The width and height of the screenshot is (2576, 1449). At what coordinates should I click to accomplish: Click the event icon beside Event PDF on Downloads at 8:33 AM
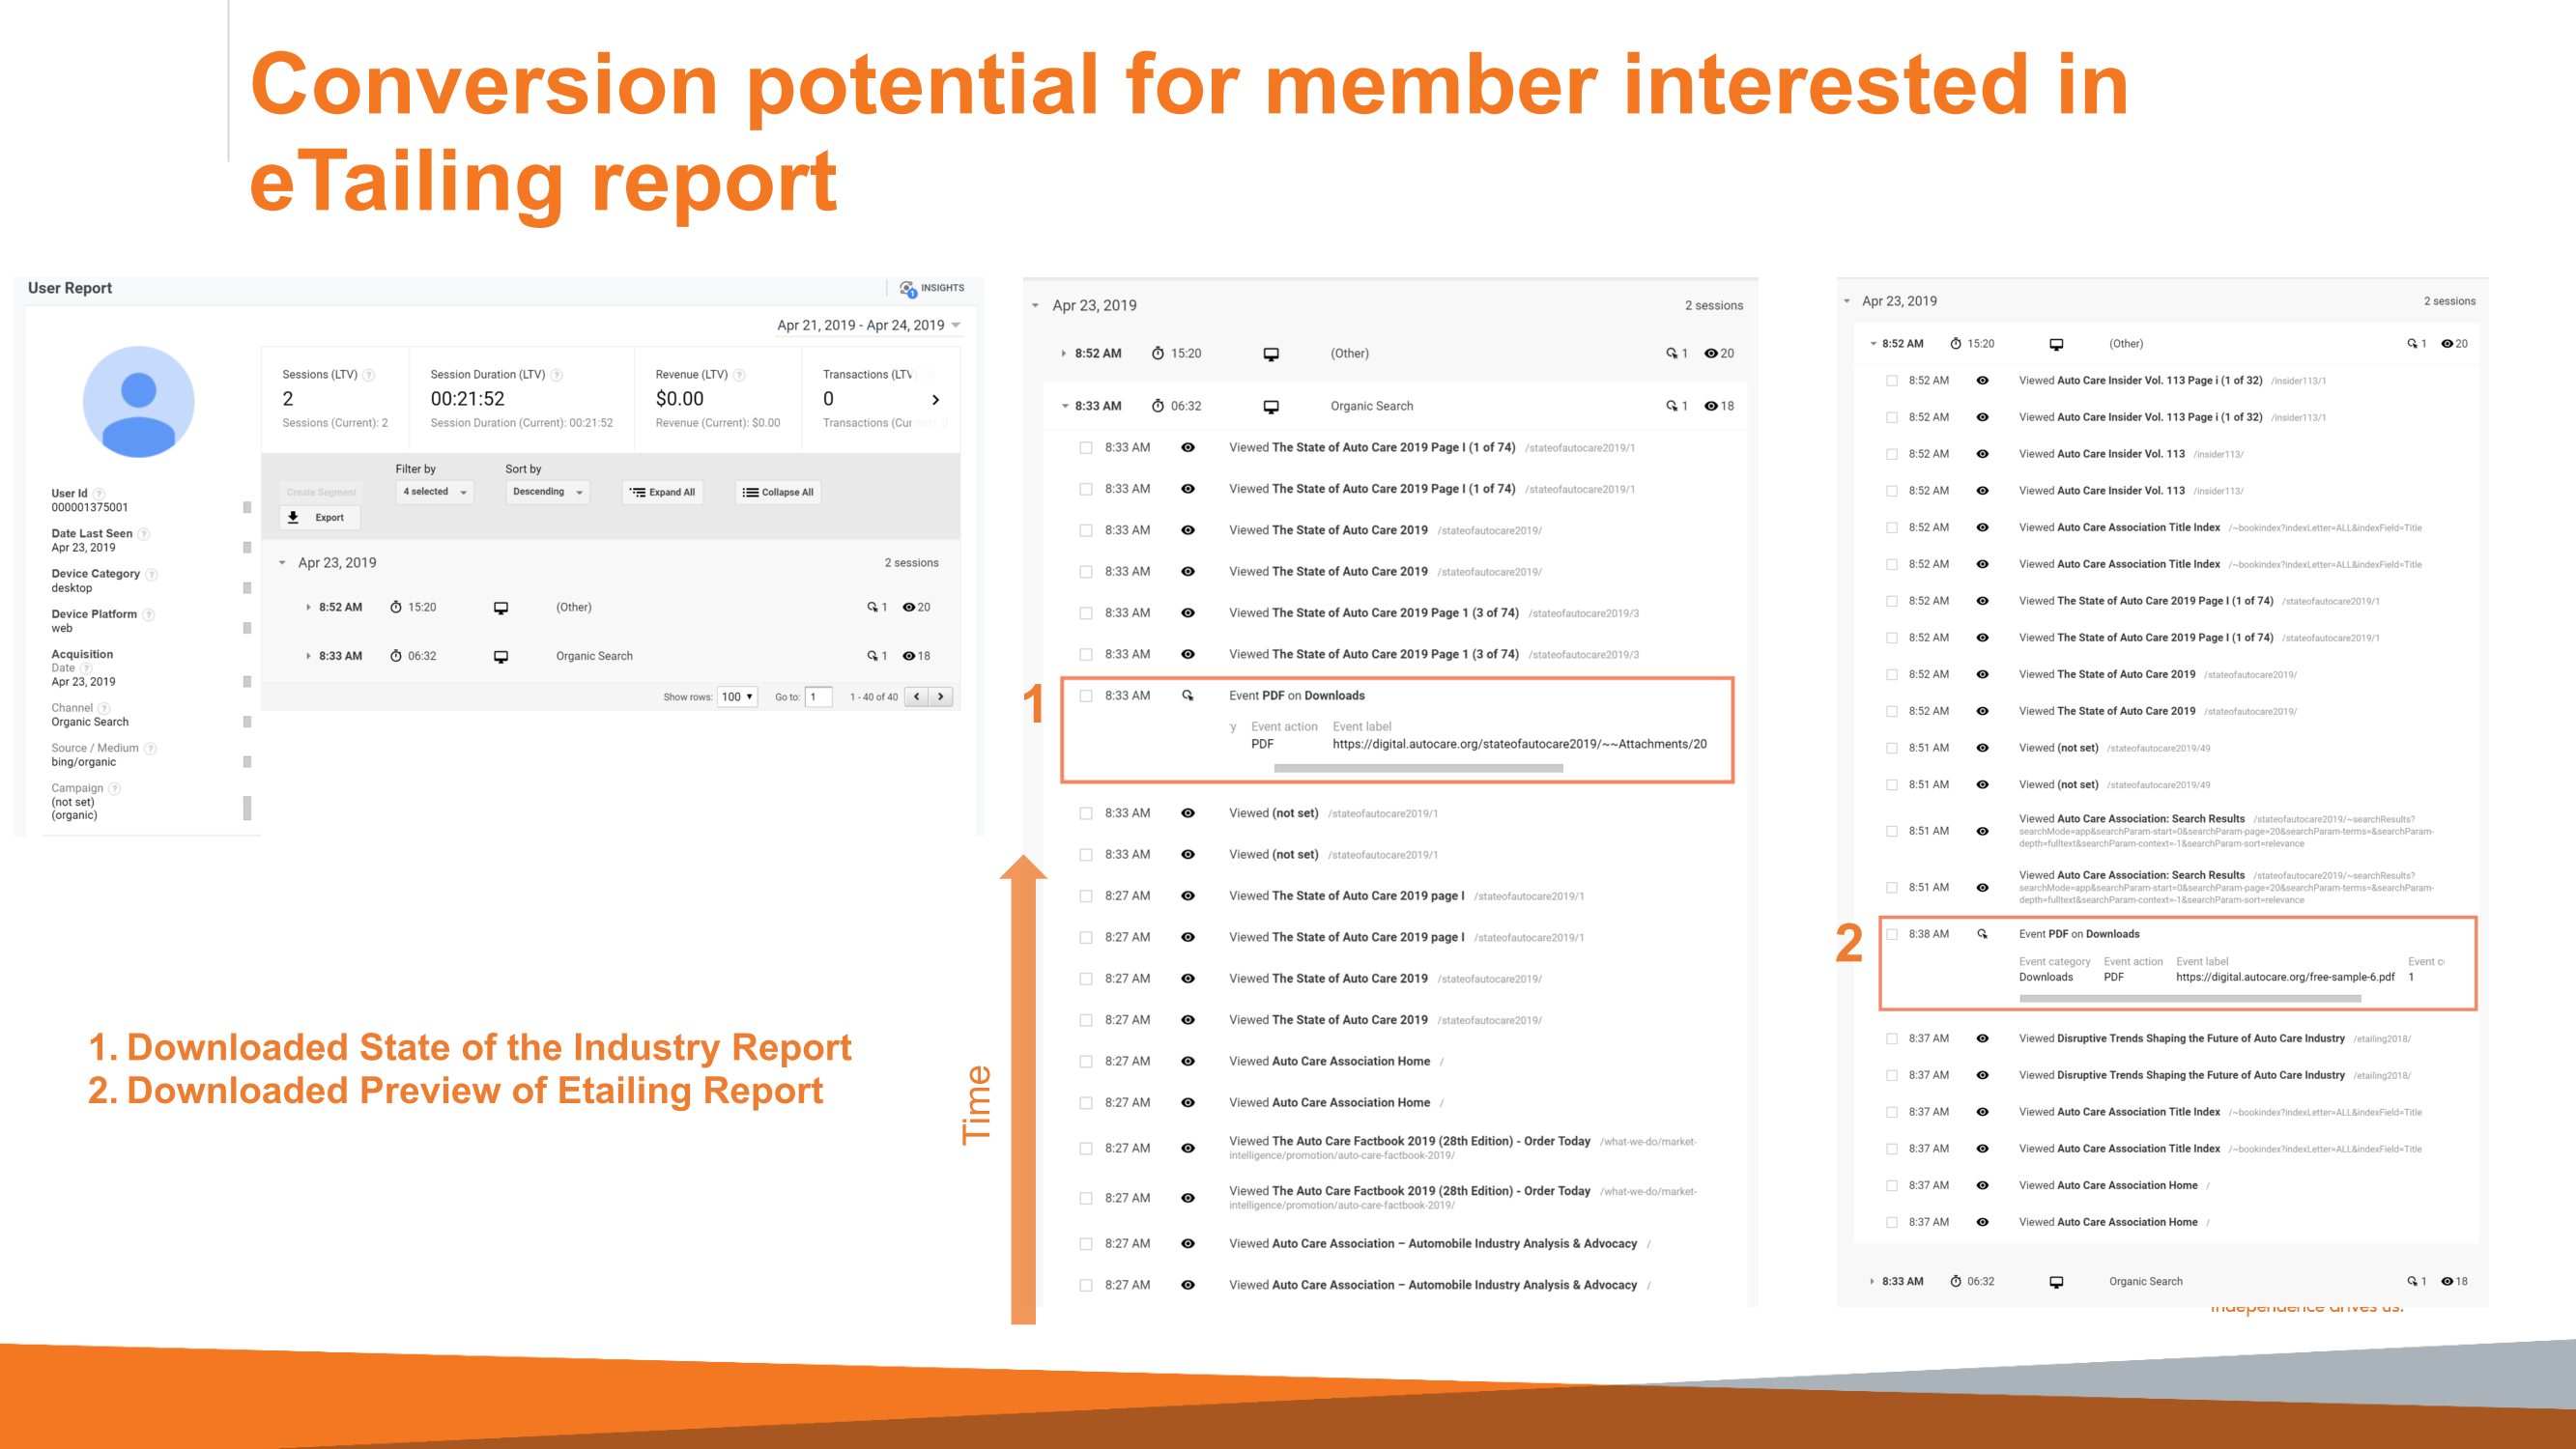(x=1188, y=695)
